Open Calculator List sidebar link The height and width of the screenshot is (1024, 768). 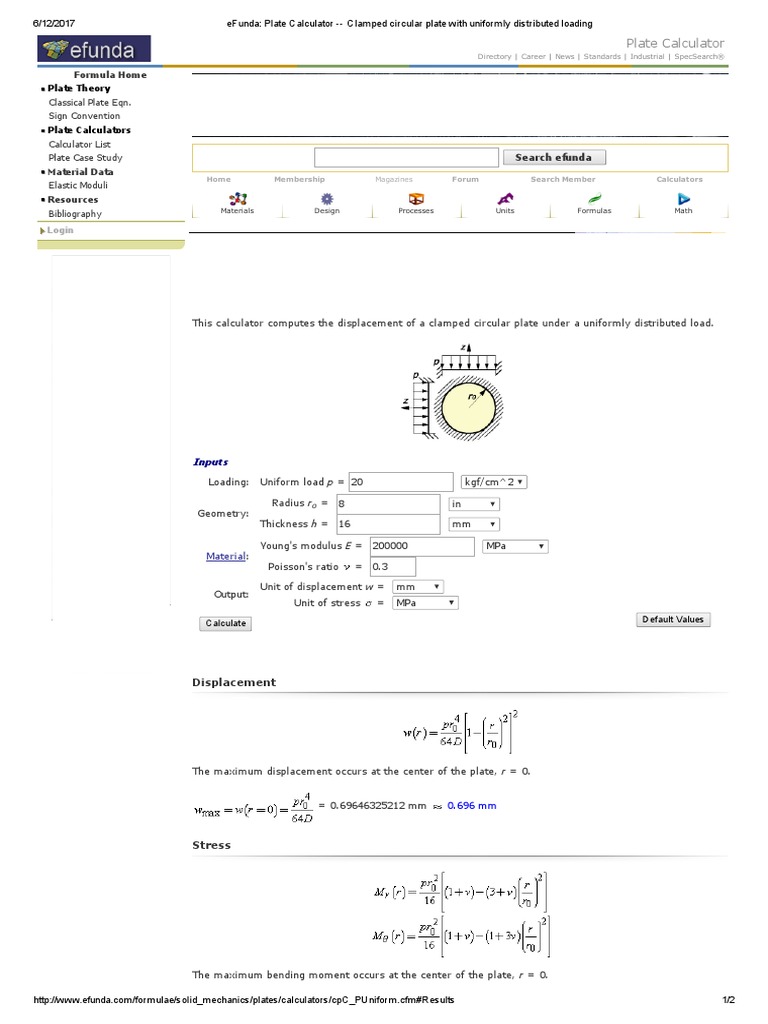80,144
